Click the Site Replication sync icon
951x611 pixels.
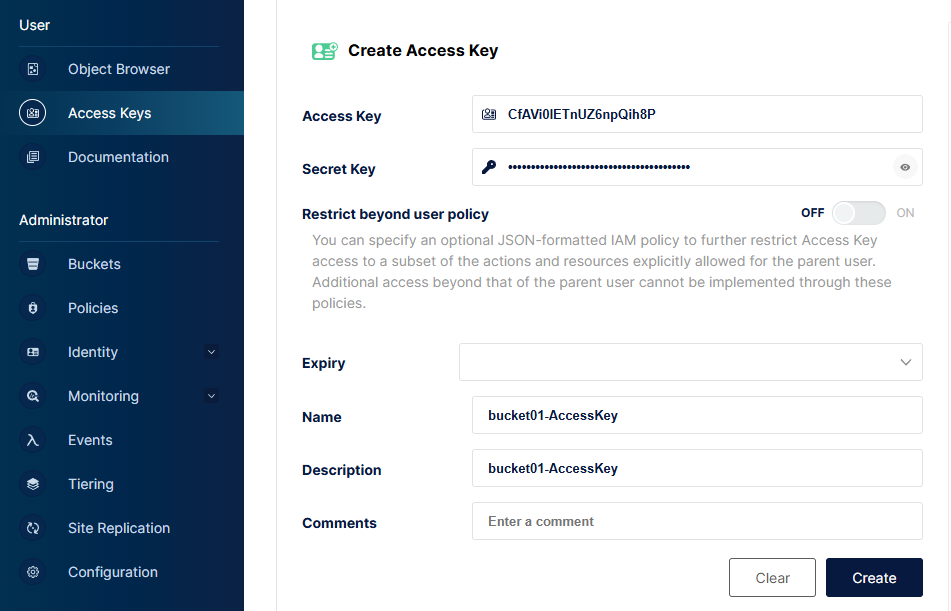click(33, 528)
